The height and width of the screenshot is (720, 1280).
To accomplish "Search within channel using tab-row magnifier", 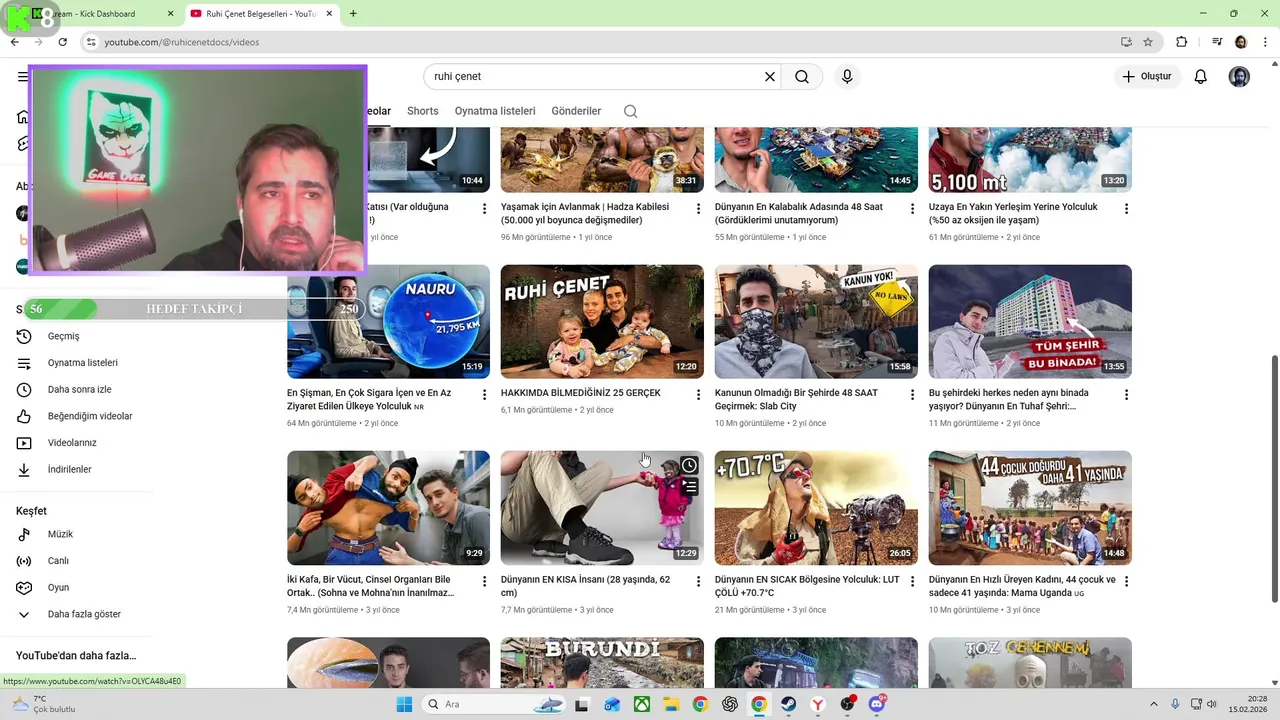I will pos(630,111).
